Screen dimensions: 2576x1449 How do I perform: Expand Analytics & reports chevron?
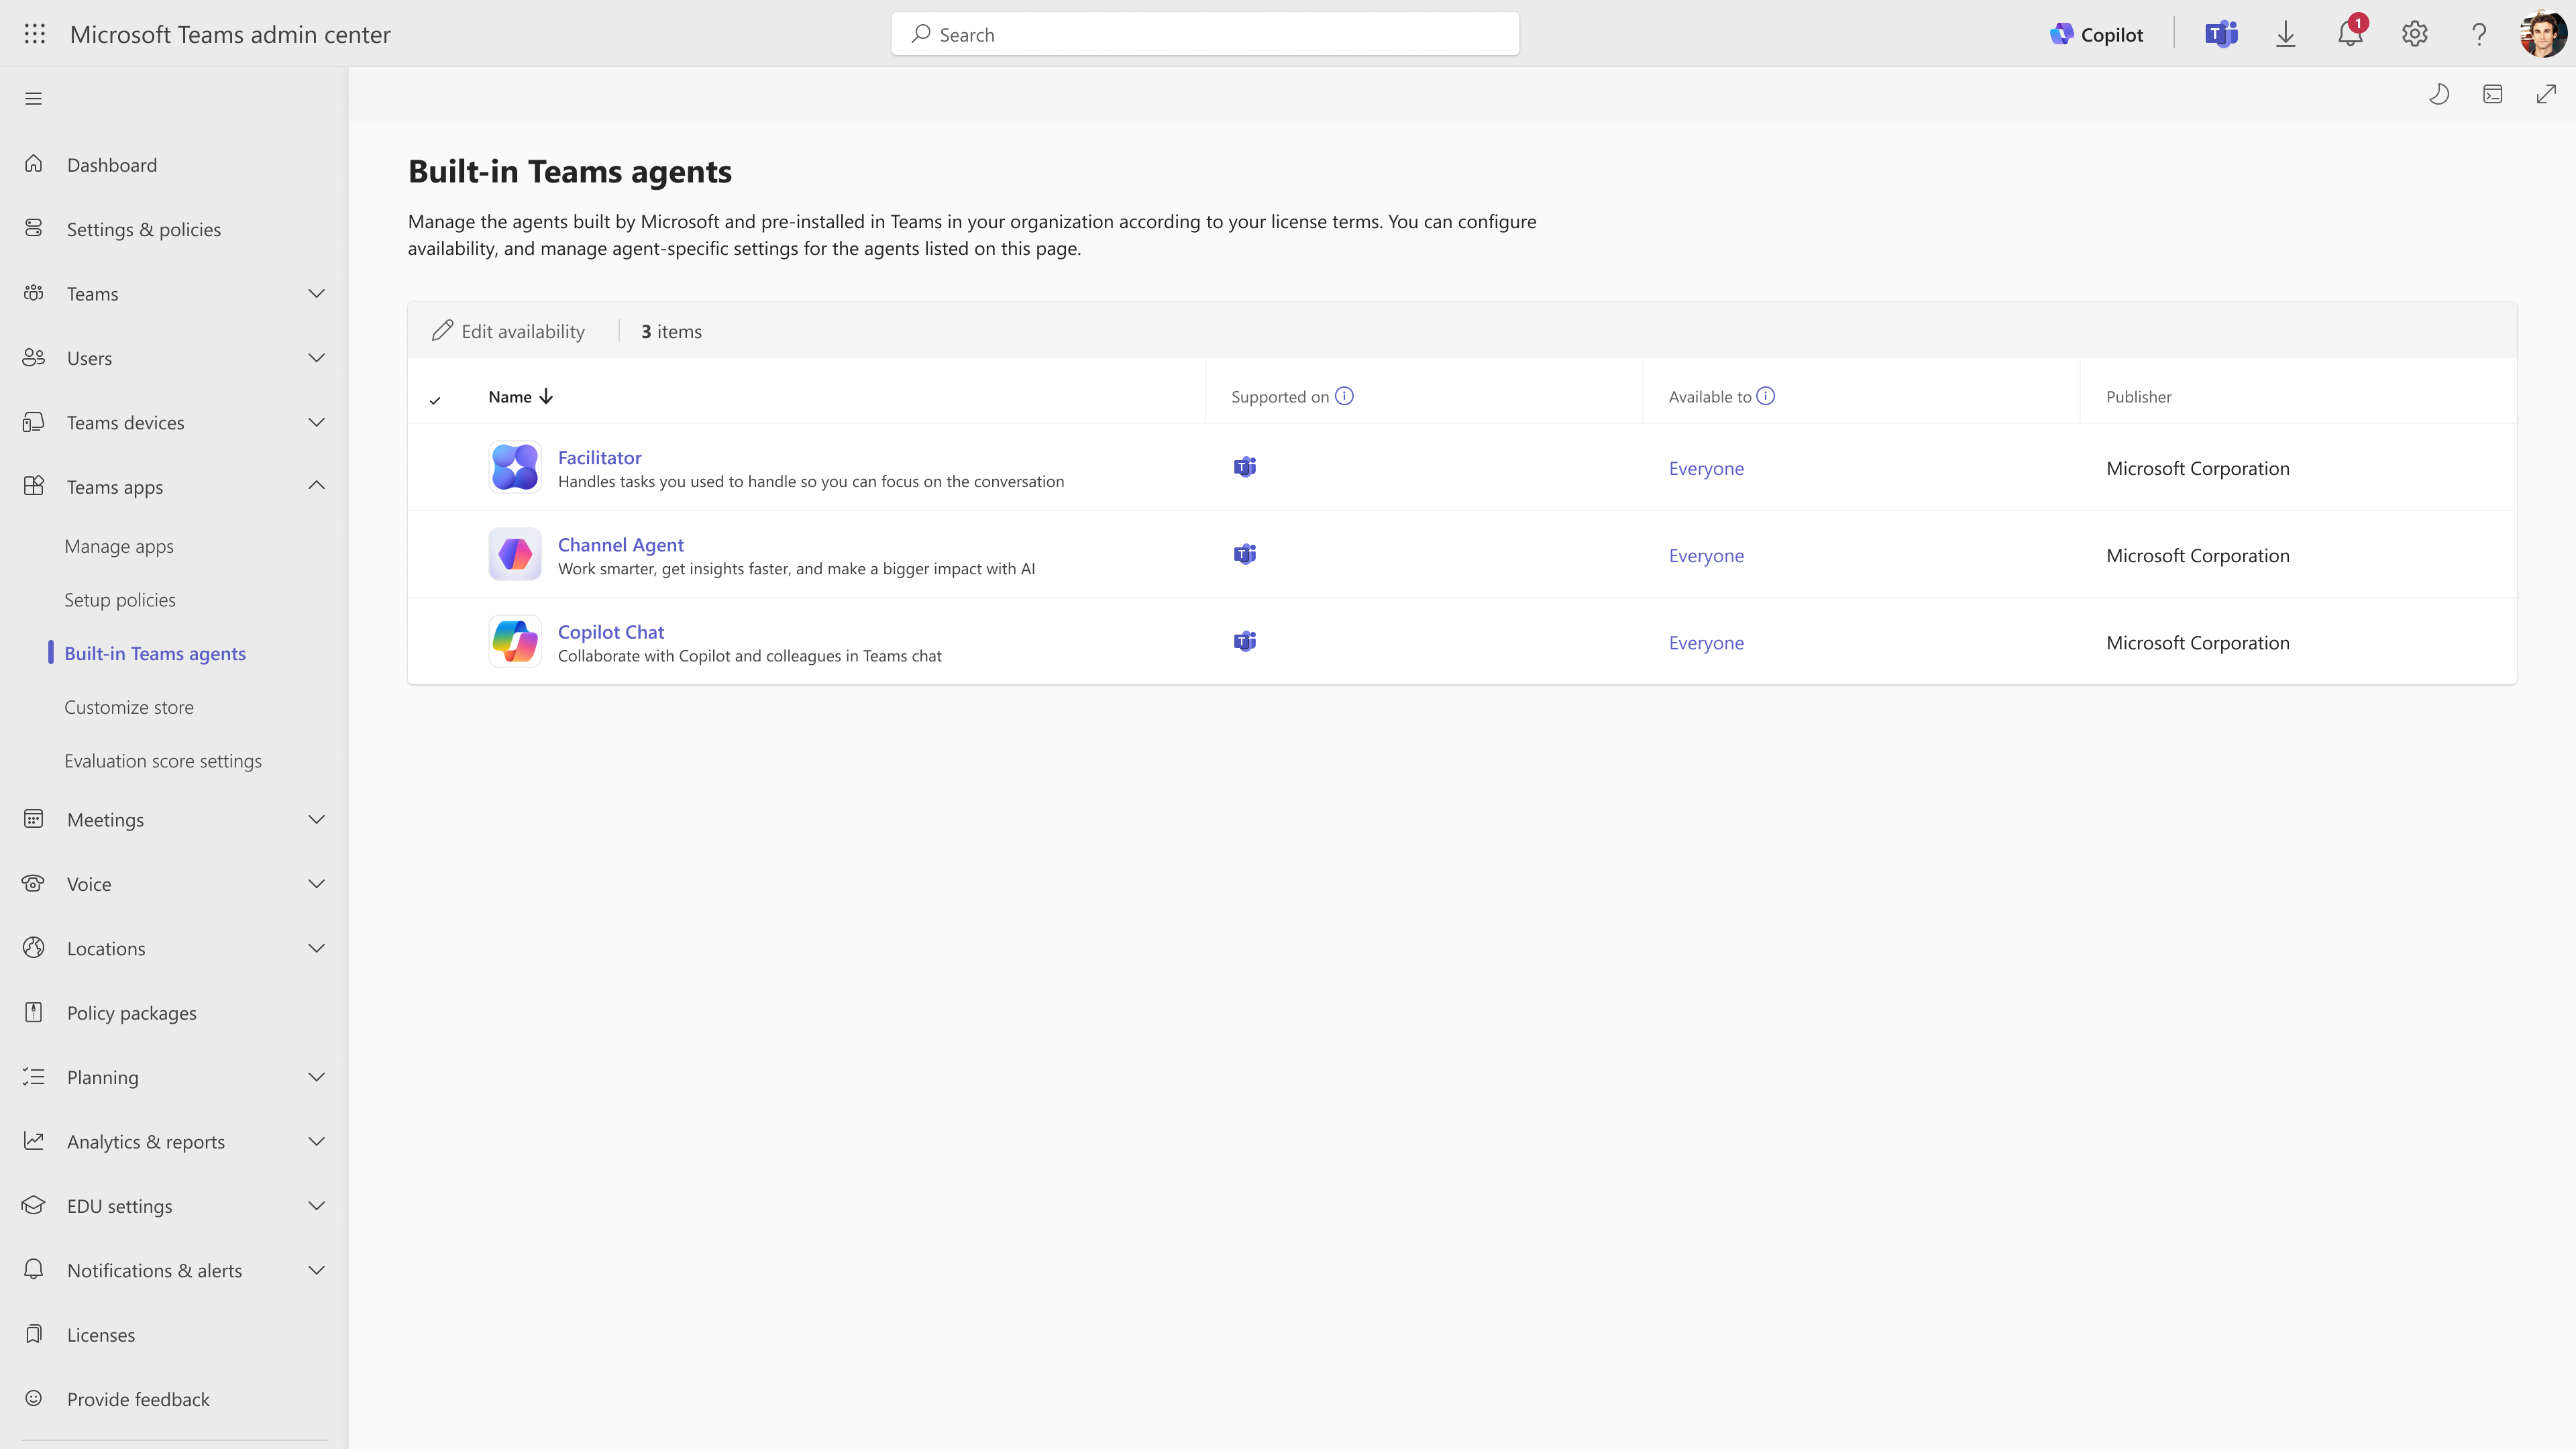point(316,1141)
